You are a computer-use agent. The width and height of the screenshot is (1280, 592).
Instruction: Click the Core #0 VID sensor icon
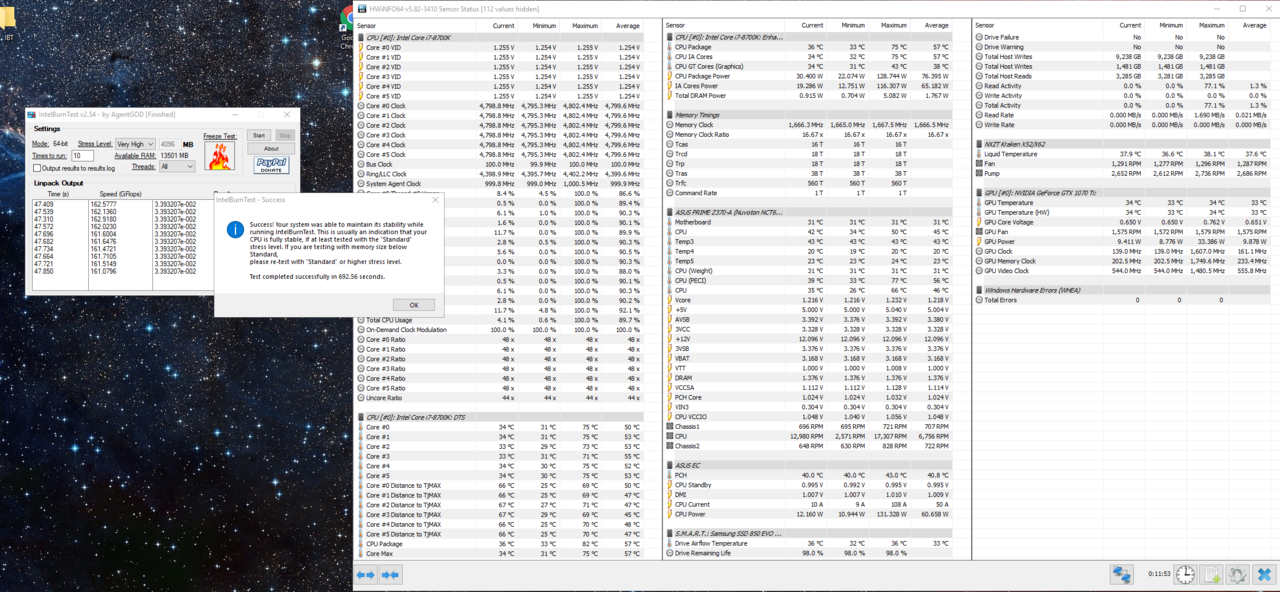pos(361,47)
